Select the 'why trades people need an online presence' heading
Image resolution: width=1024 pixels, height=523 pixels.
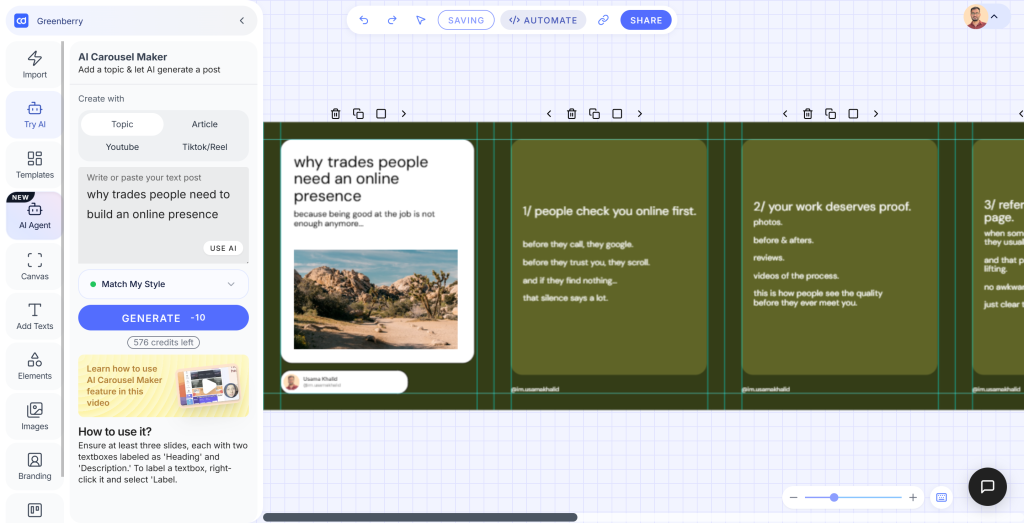pos(361,179)
